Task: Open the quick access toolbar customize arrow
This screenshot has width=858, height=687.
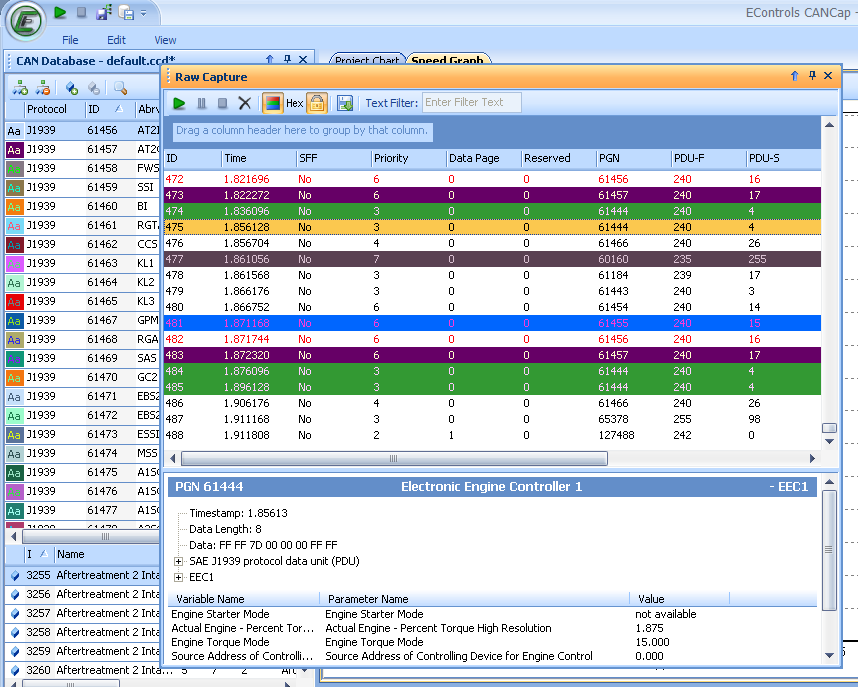Action: (x=143, y=13)
